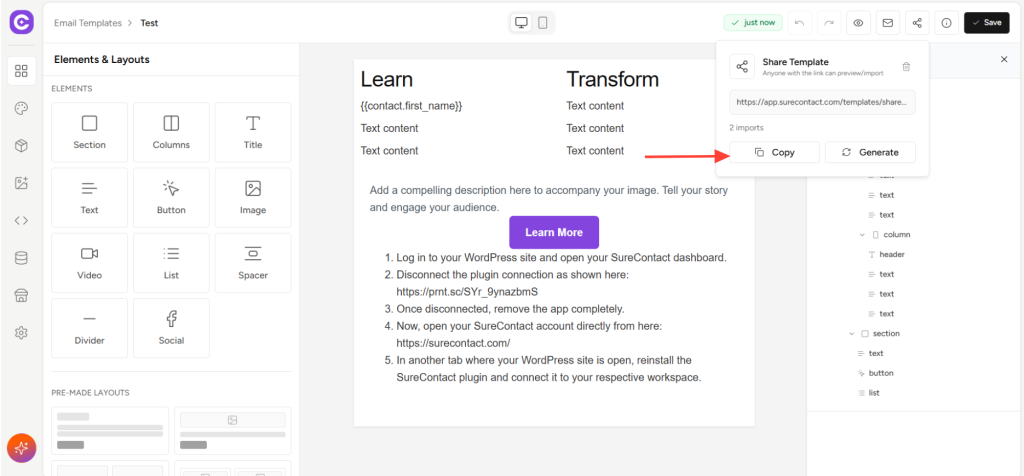
Task: Open the theme palette icon in sidebar
Action: click(x=21, y=108)
